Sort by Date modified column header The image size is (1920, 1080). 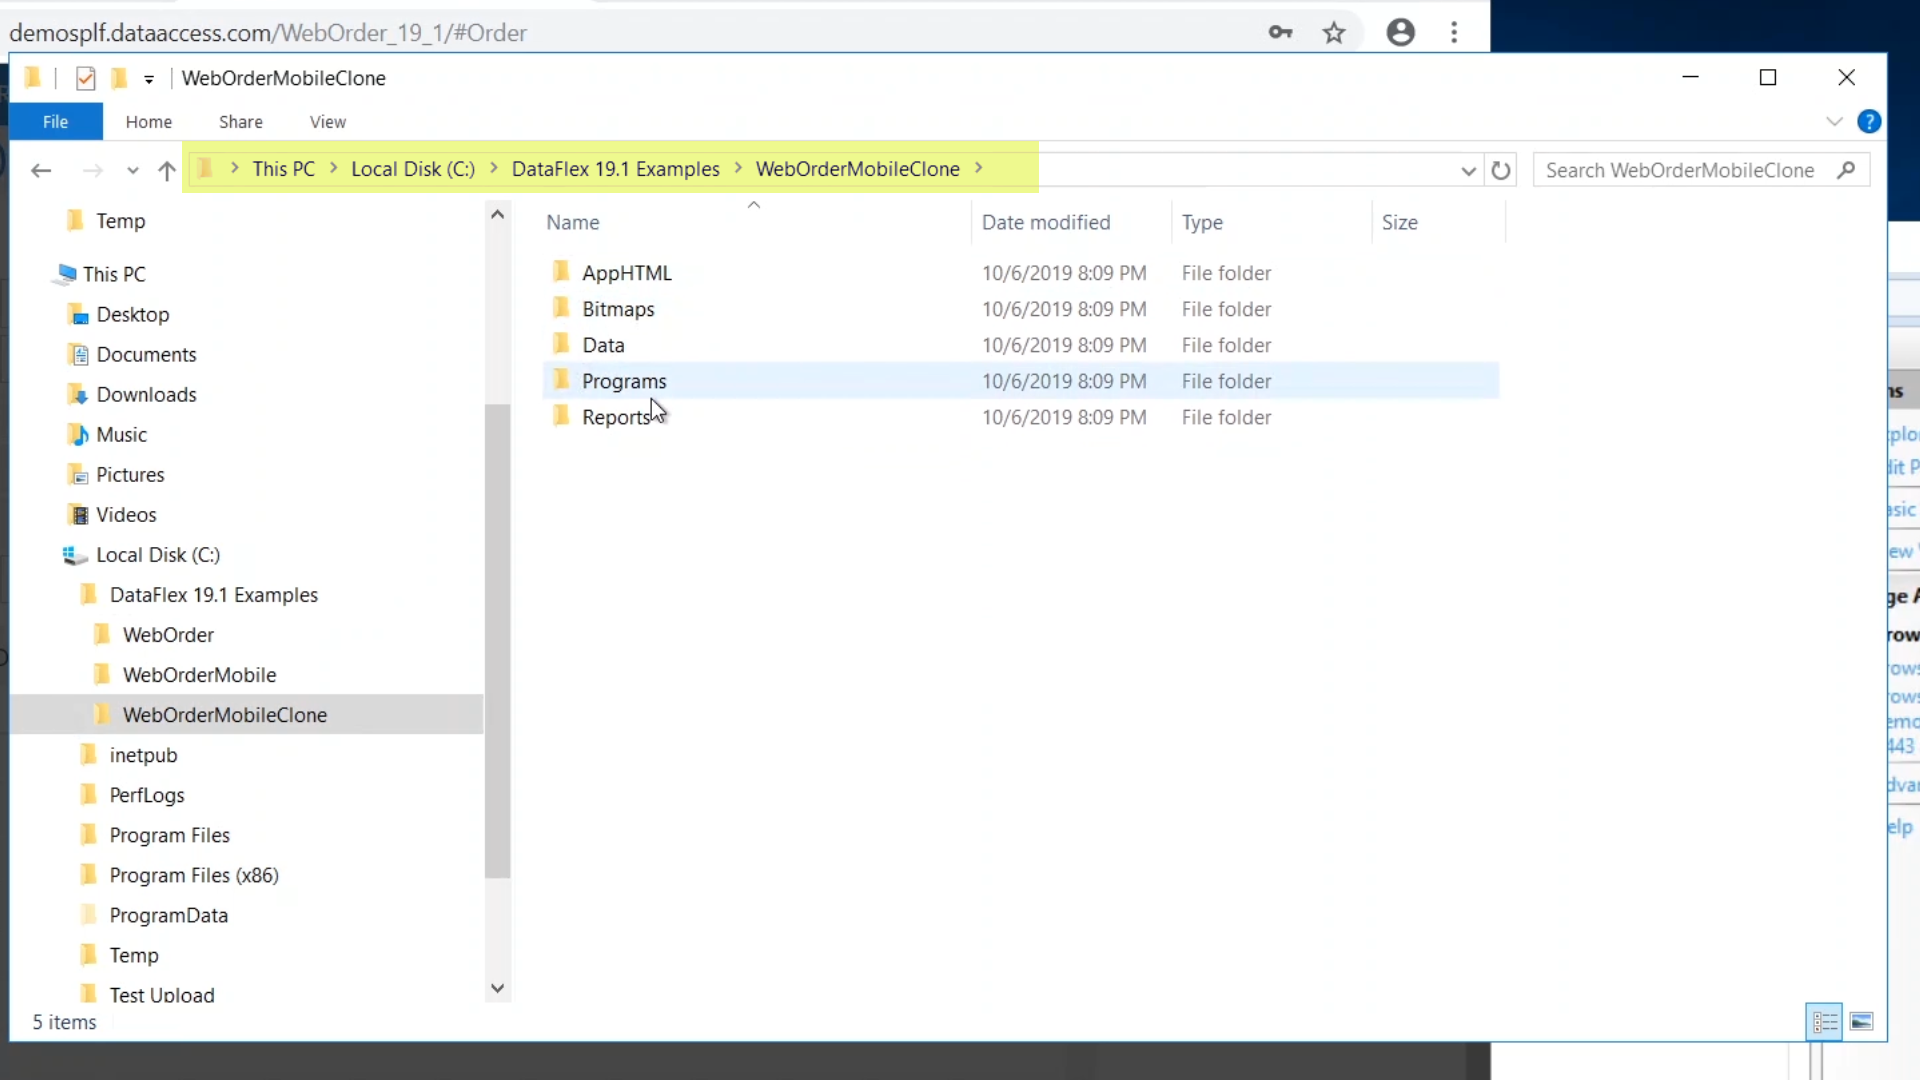[x=1046, y=222]
